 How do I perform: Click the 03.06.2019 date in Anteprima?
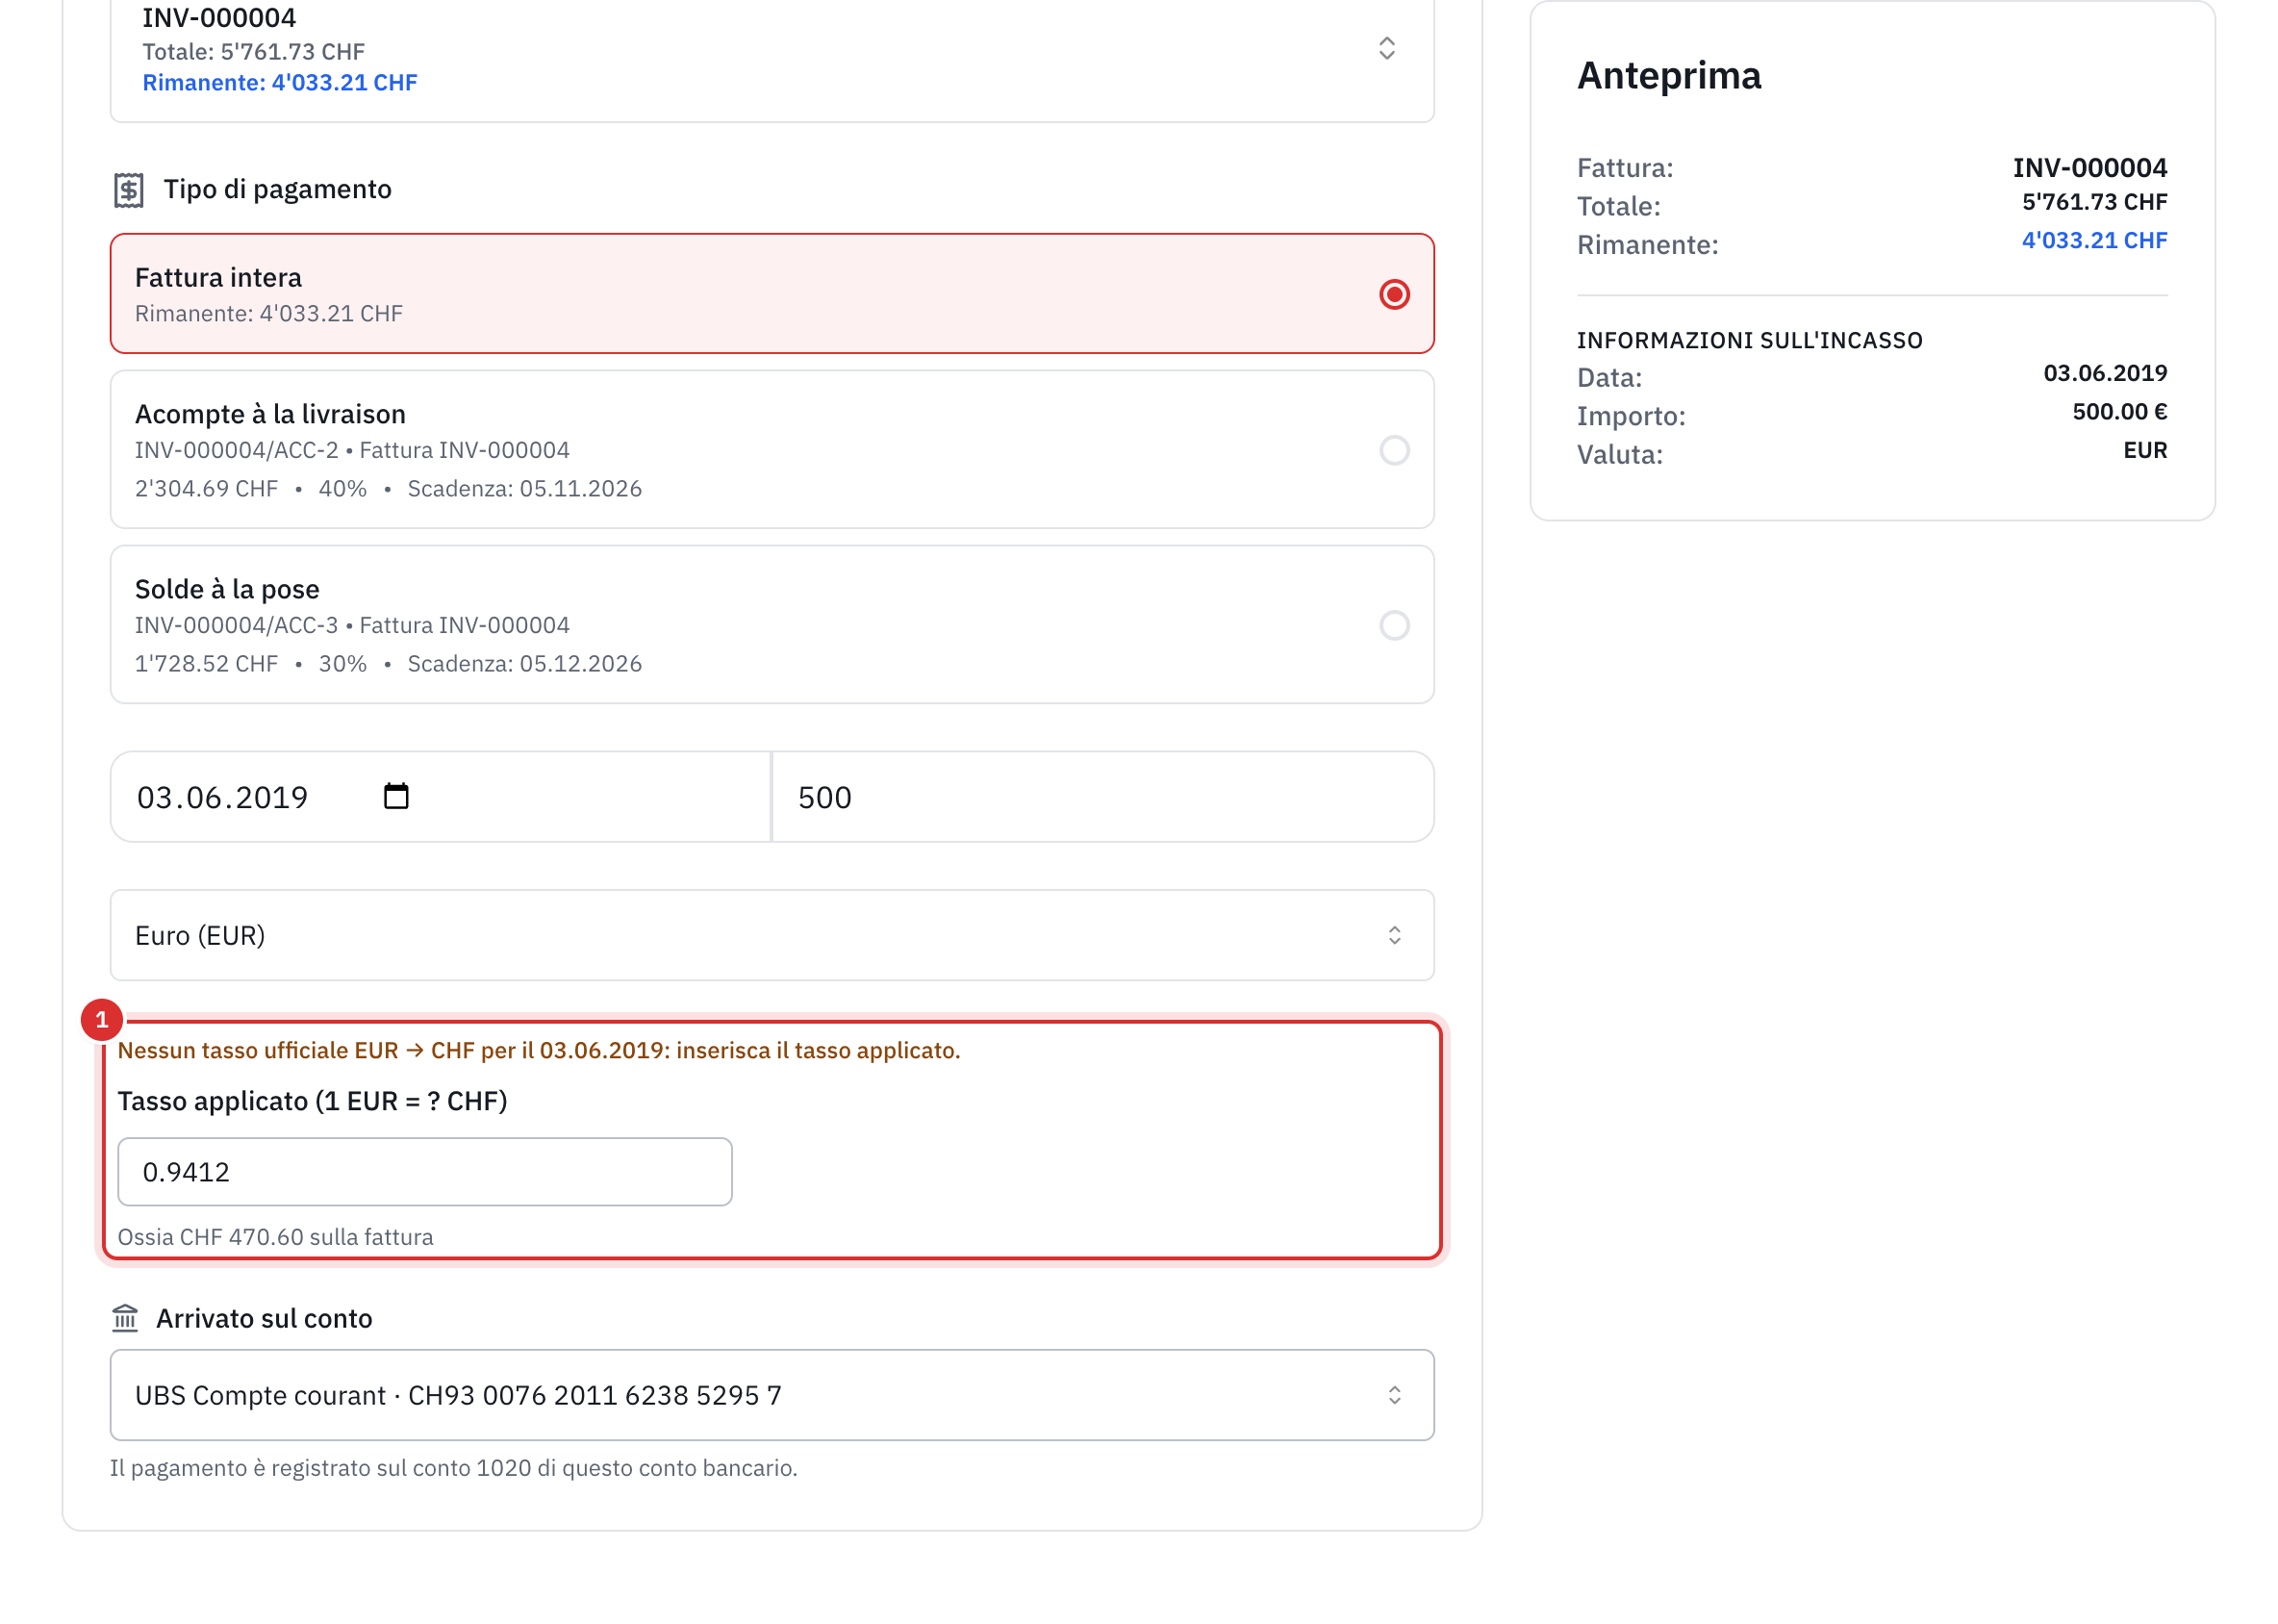tap(2105, 374)
